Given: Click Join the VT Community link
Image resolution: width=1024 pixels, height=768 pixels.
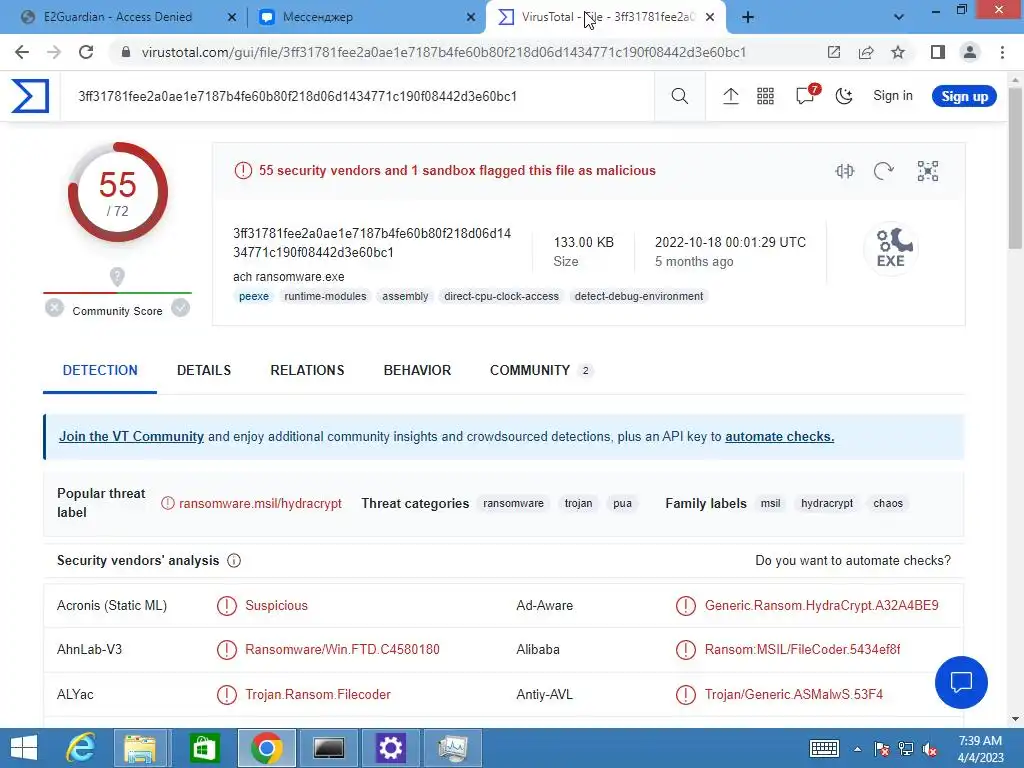Looking at the screenshot, I should (131, 436).
